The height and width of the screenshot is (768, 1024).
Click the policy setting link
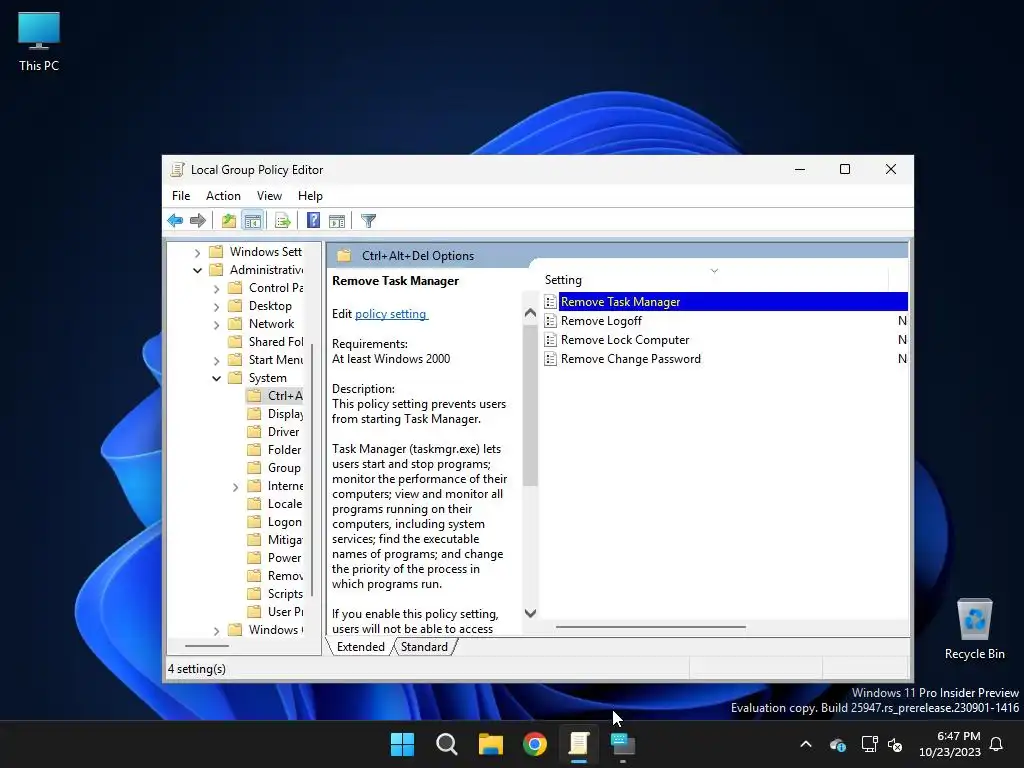coord(391,313)
